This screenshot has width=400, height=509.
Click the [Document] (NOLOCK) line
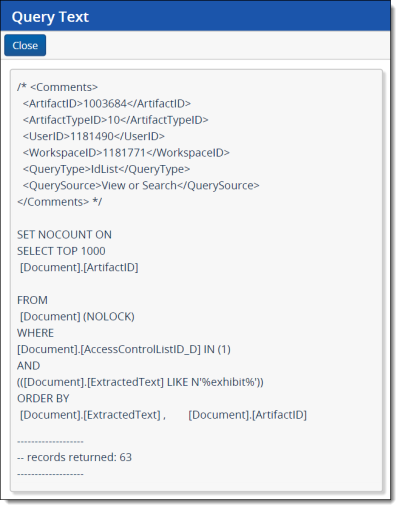pos(77,316)
